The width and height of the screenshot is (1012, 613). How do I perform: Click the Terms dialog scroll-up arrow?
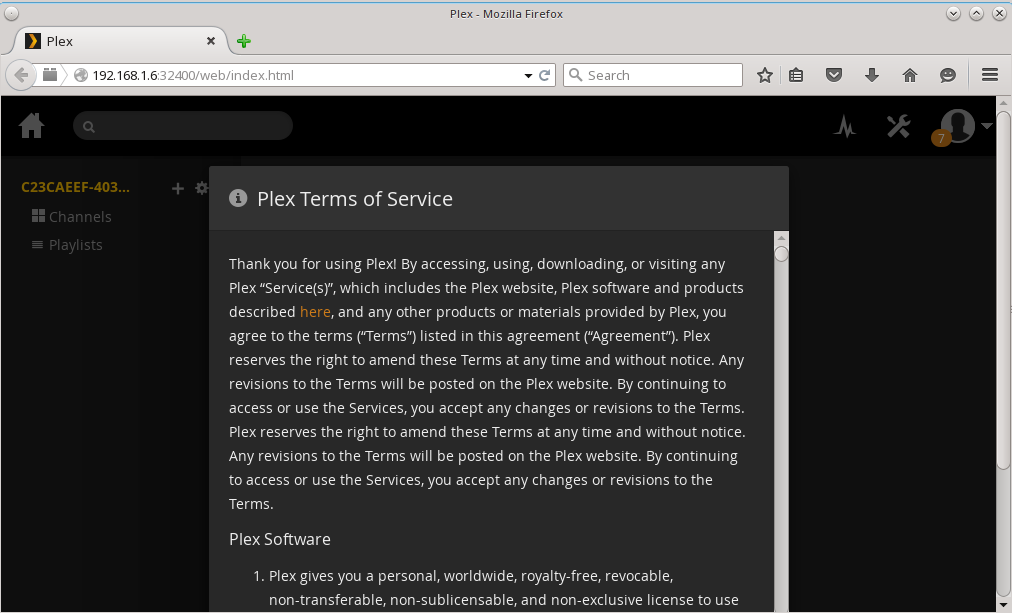(x=781, y=238)
